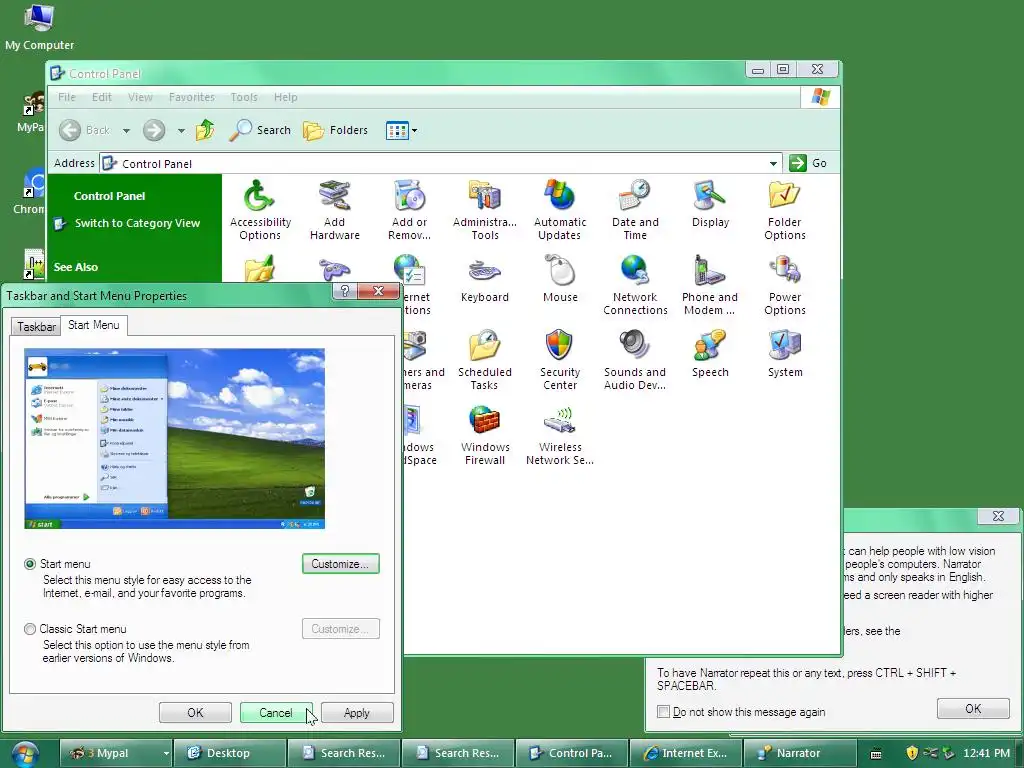Open Add or Remove Programs icon
This screenshot has width=1024, height=768.
pyautogui.click(x=409, y=210)
